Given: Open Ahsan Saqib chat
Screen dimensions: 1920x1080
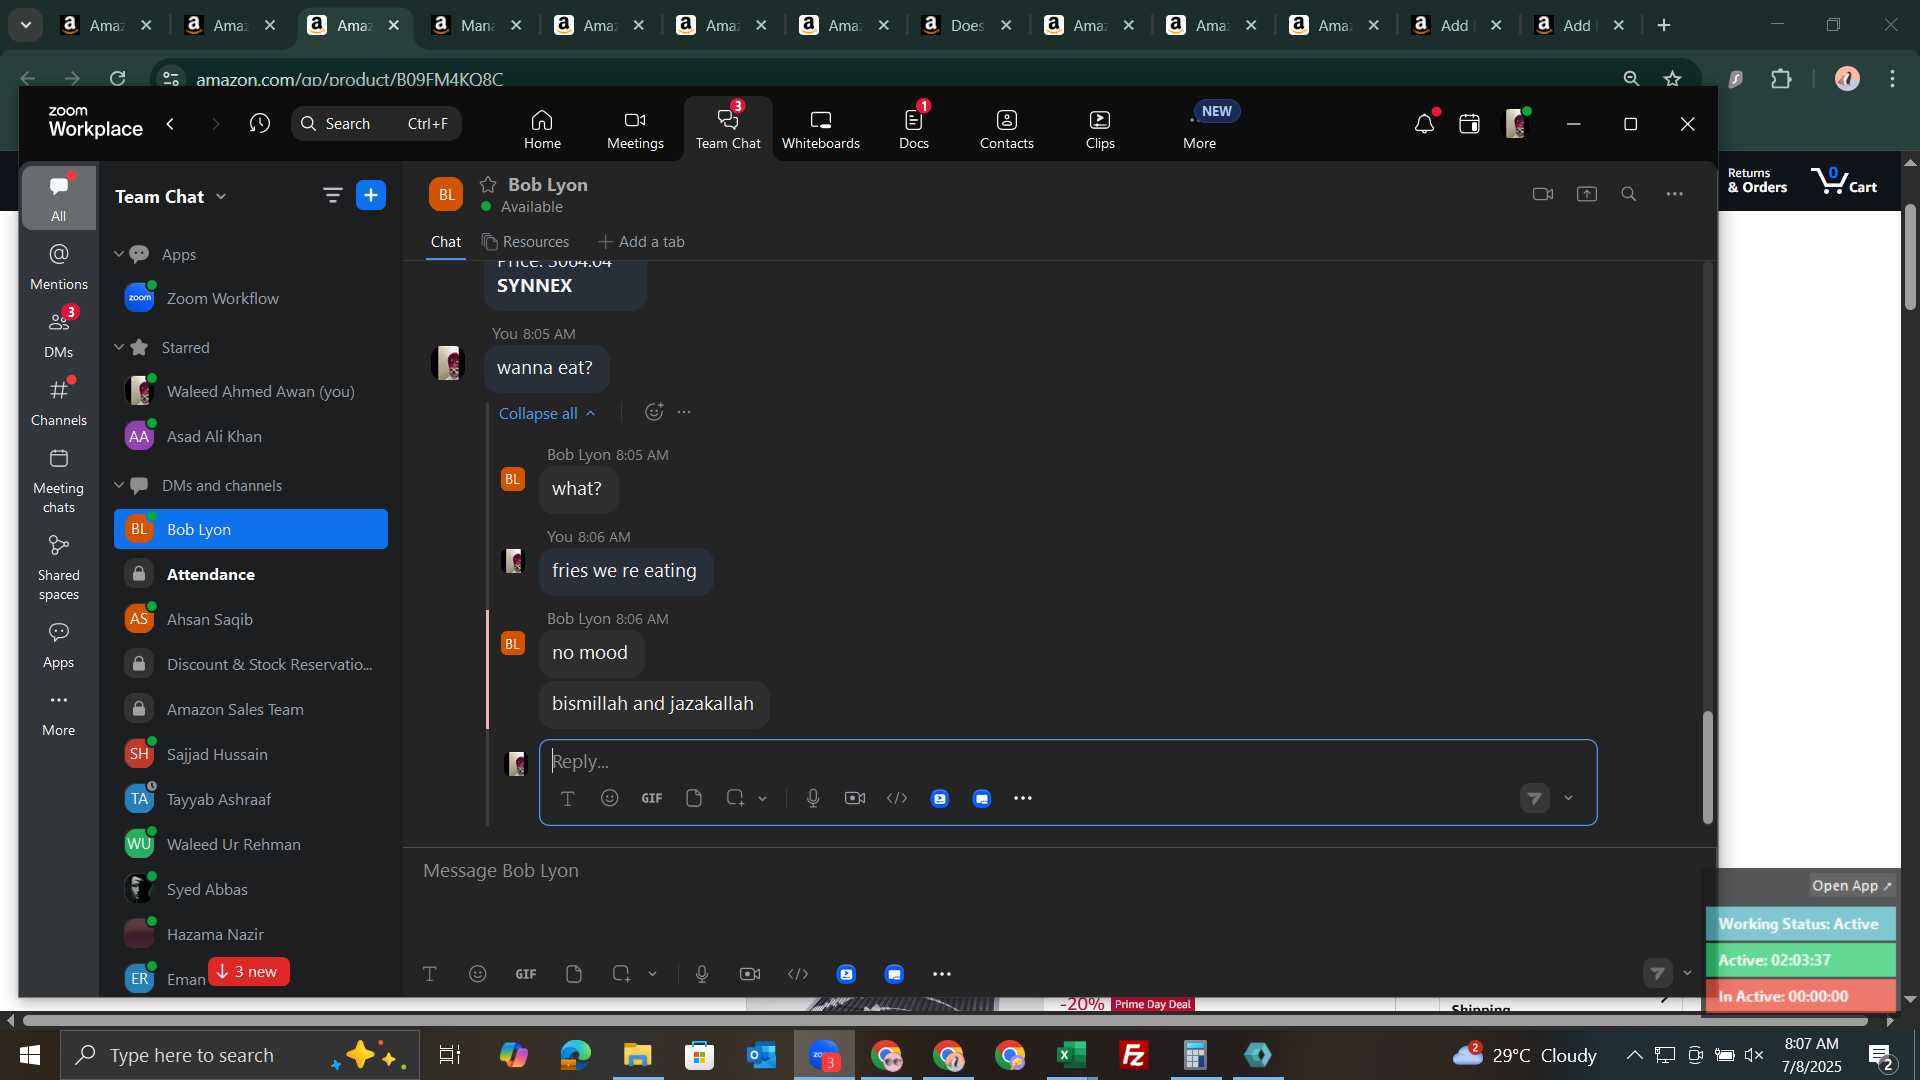Looking at the screenshot, I should 251,619.
